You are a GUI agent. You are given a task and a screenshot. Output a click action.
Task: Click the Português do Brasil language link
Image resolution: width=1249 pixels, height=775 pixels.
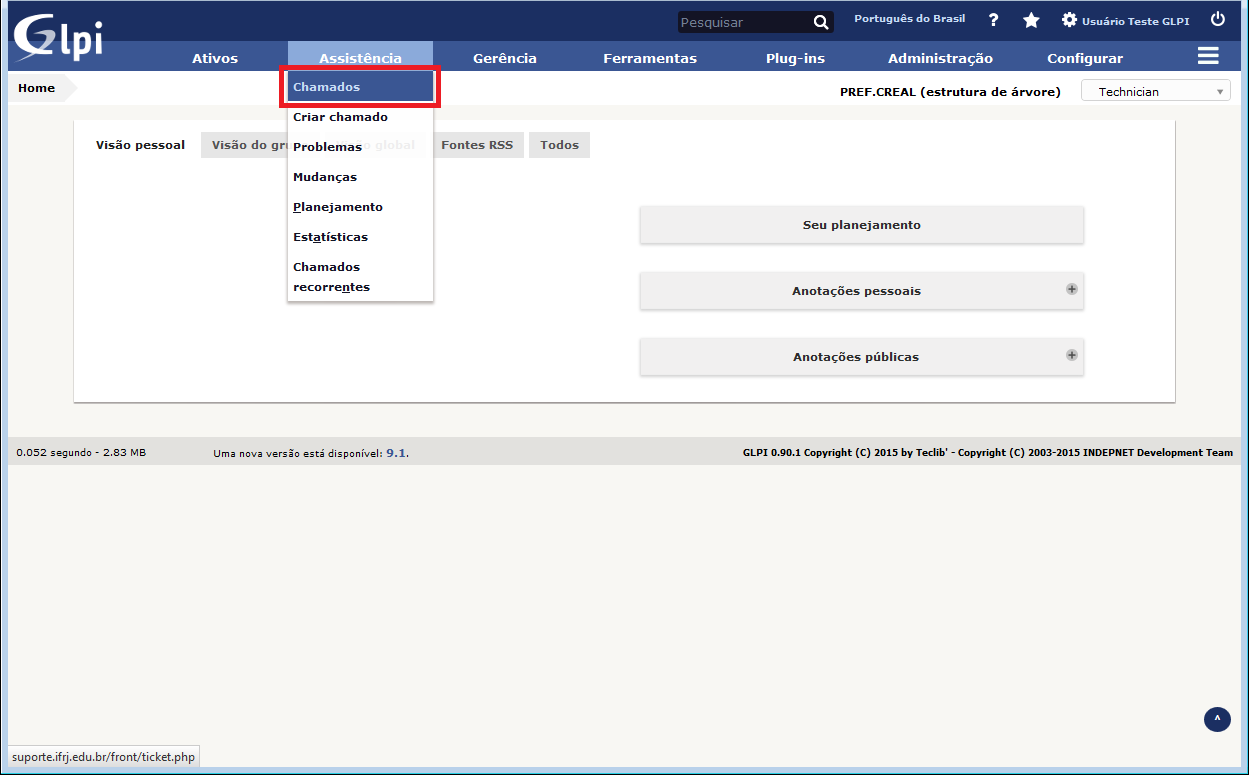pyautogui.click(x=909, y=19)
